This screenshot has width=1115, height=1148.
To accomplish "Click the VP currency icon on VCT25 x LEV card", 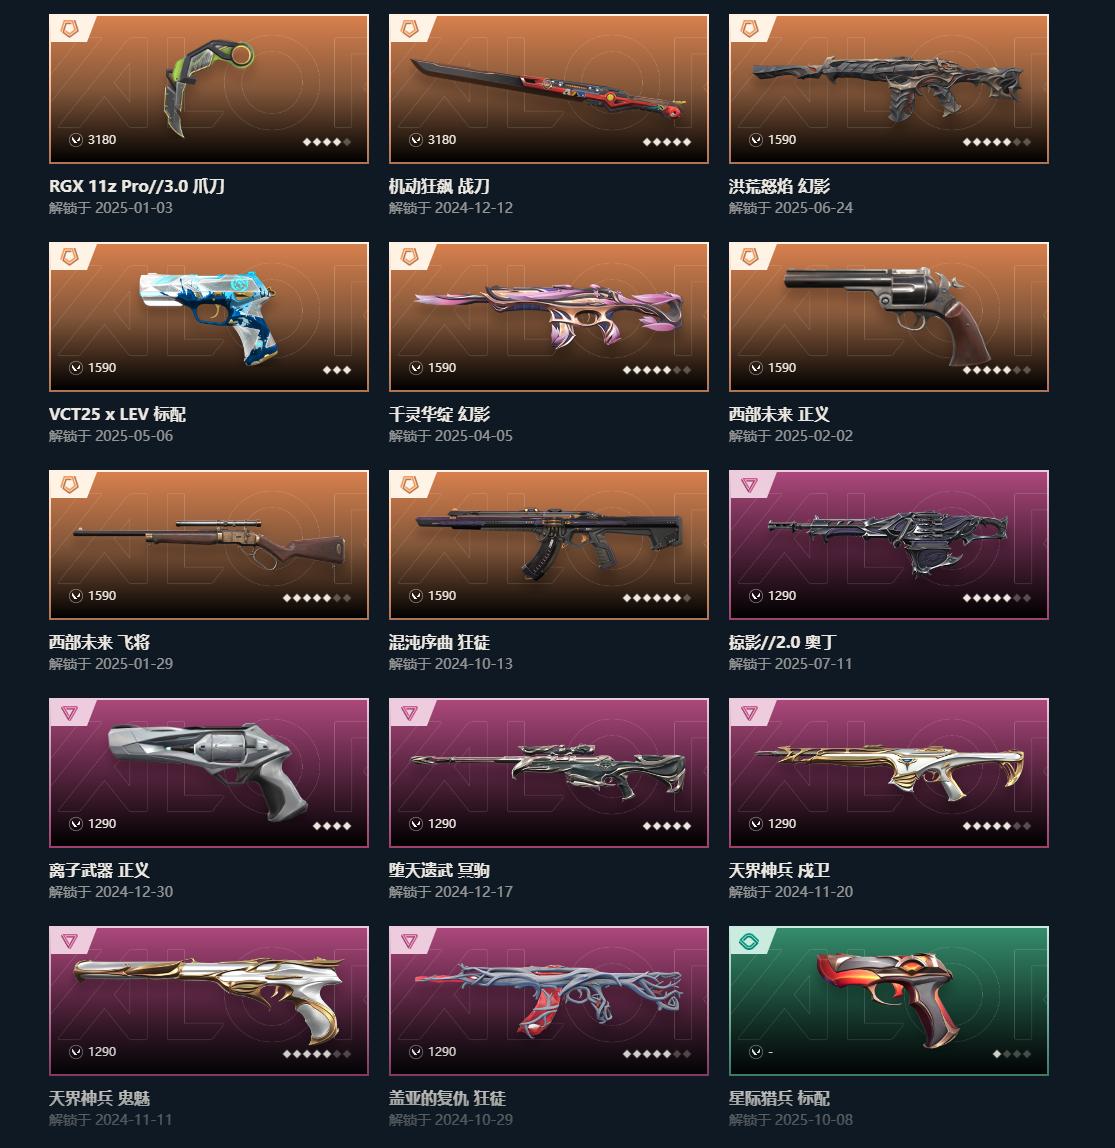I will click(75, 368).
